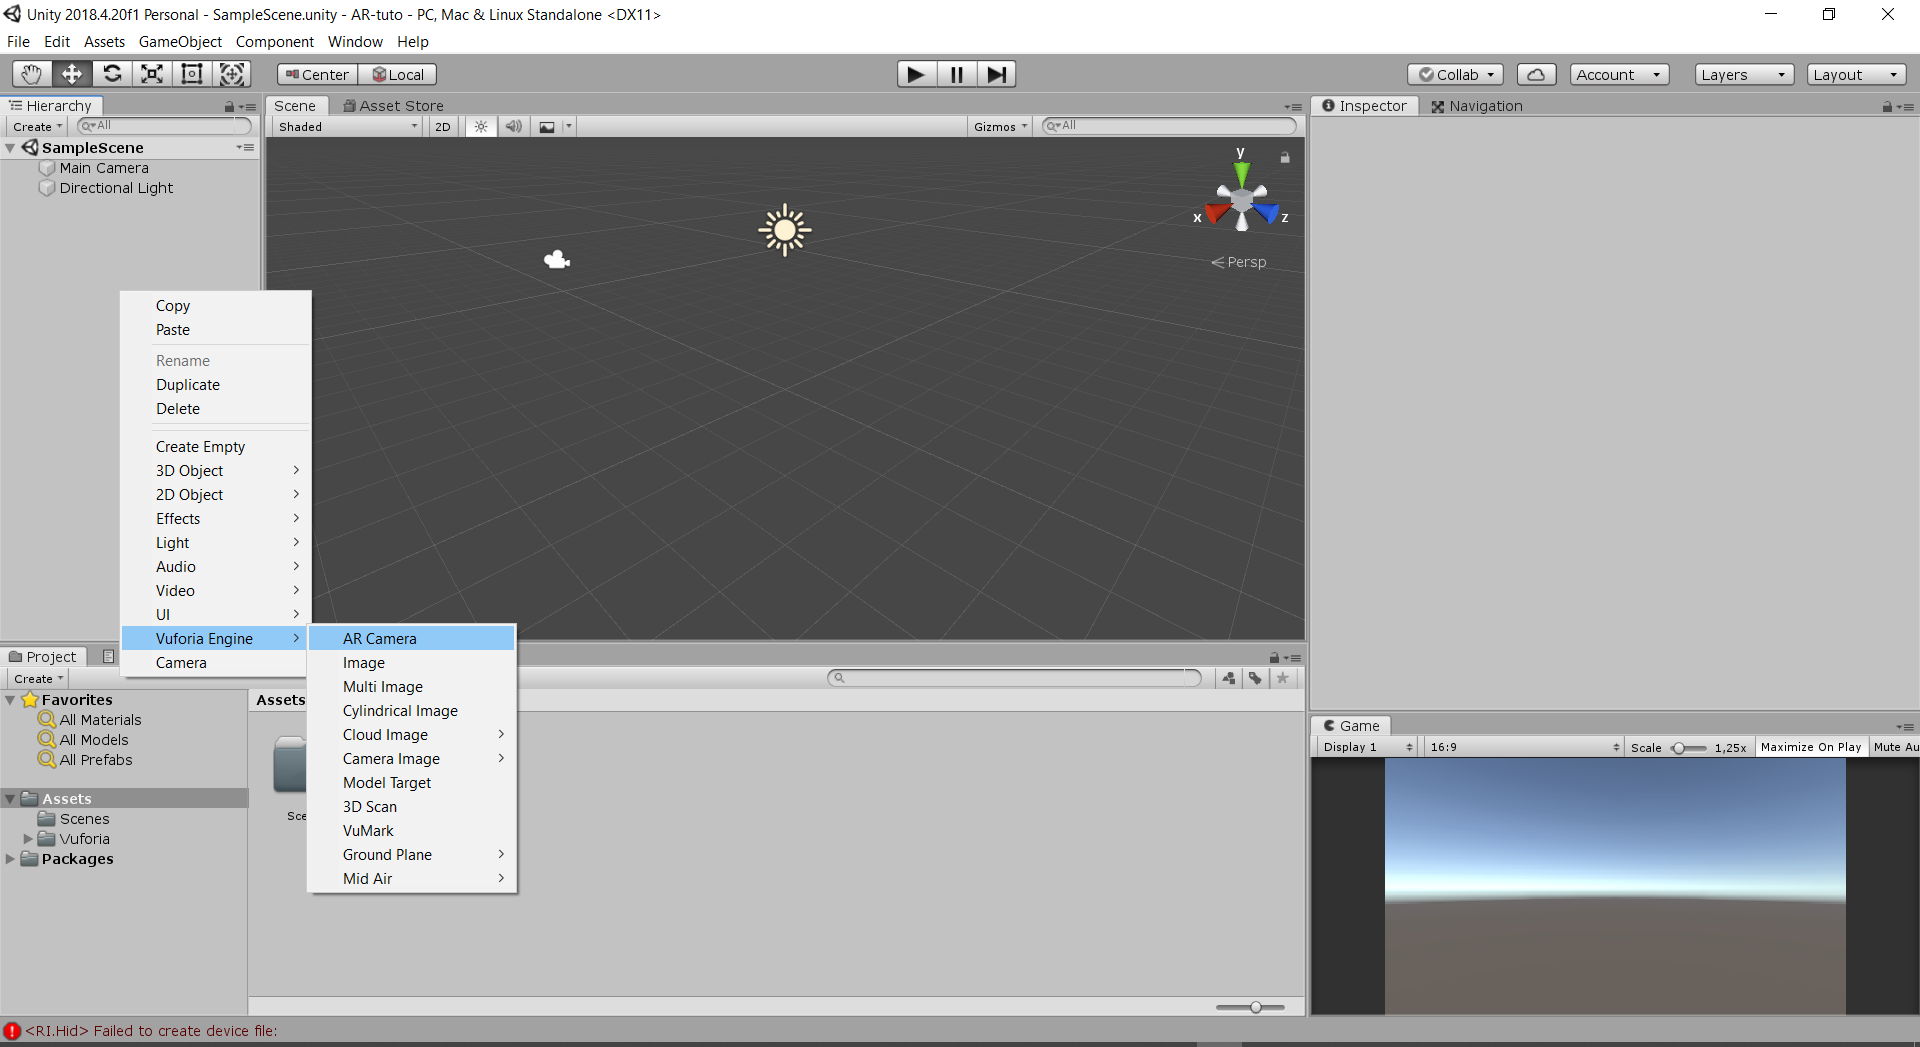This screenshot has width=1920, height=1047.
Task: Select the Hand tool in toolbar
Action: coord(32,74)
